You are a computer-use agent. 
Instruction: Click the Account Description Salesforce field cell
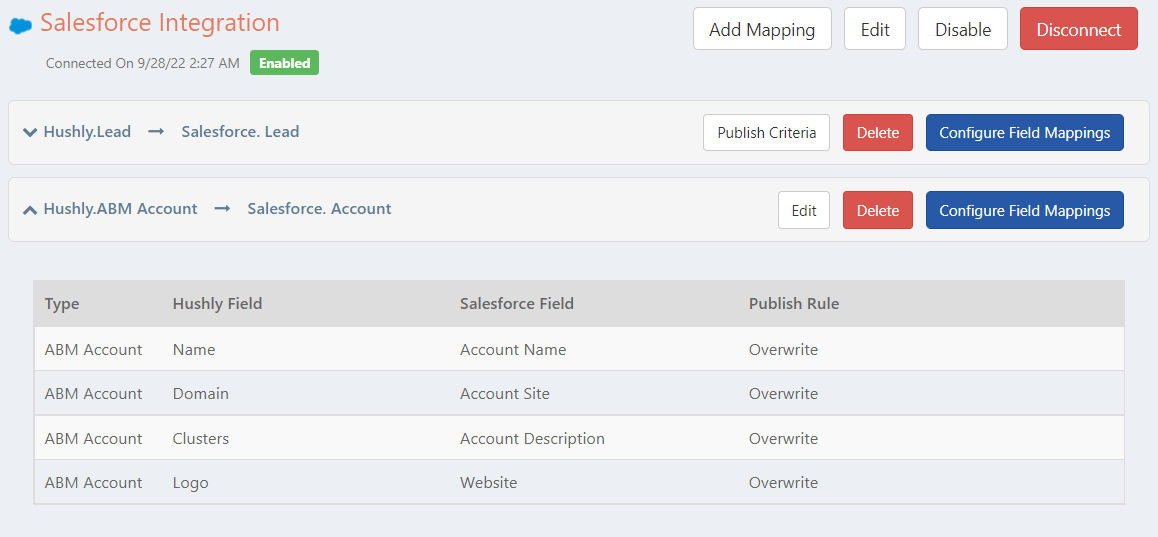tap(532, 439)
